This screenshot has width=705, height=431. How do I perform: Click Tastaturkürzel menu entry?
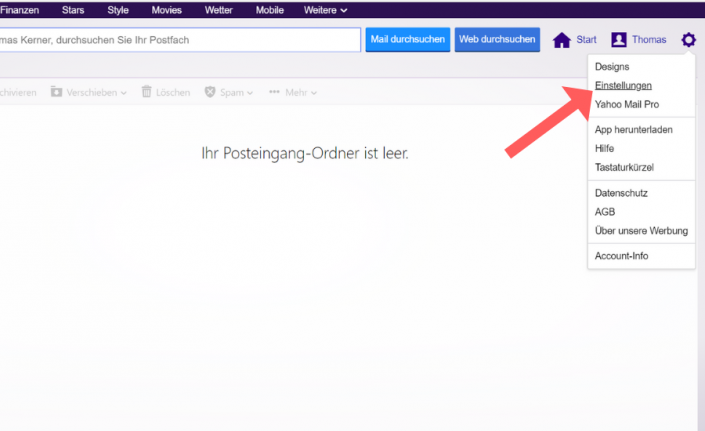pyautogui.click(x=624, y=167)
